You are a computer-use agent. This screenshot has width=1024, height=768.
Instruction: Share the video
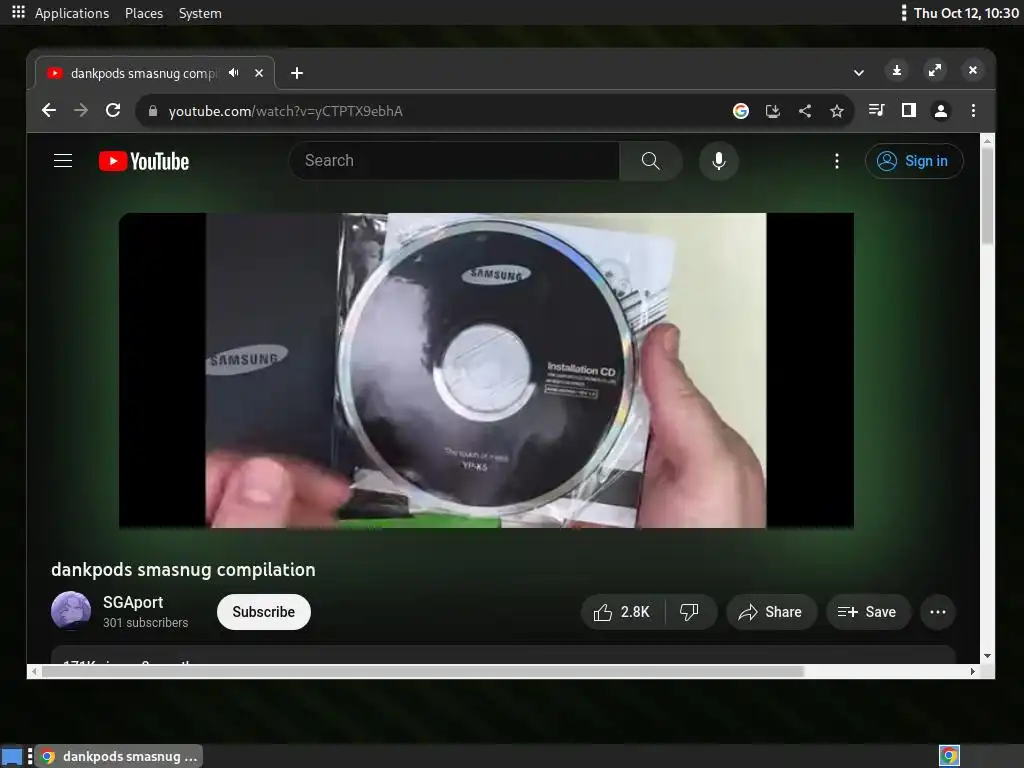(x=771, y=612)
